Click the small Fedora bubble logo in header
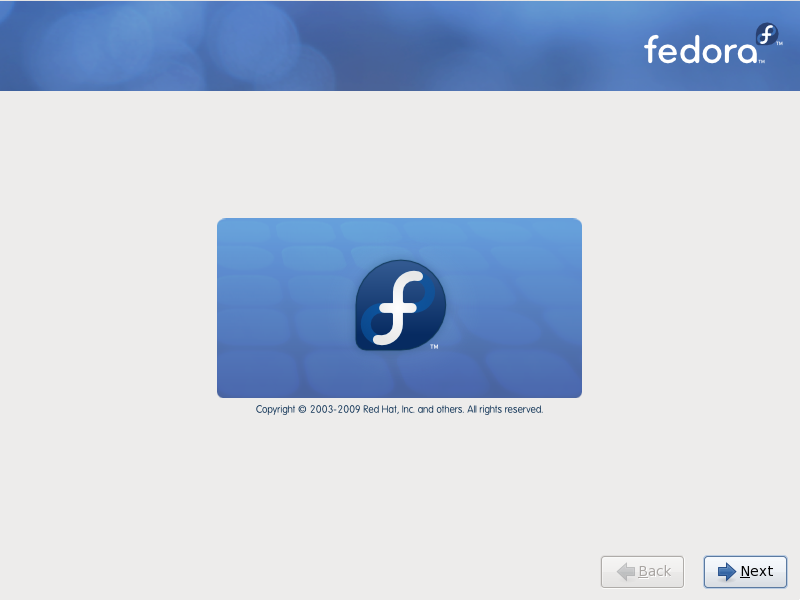 pos(767,35)
